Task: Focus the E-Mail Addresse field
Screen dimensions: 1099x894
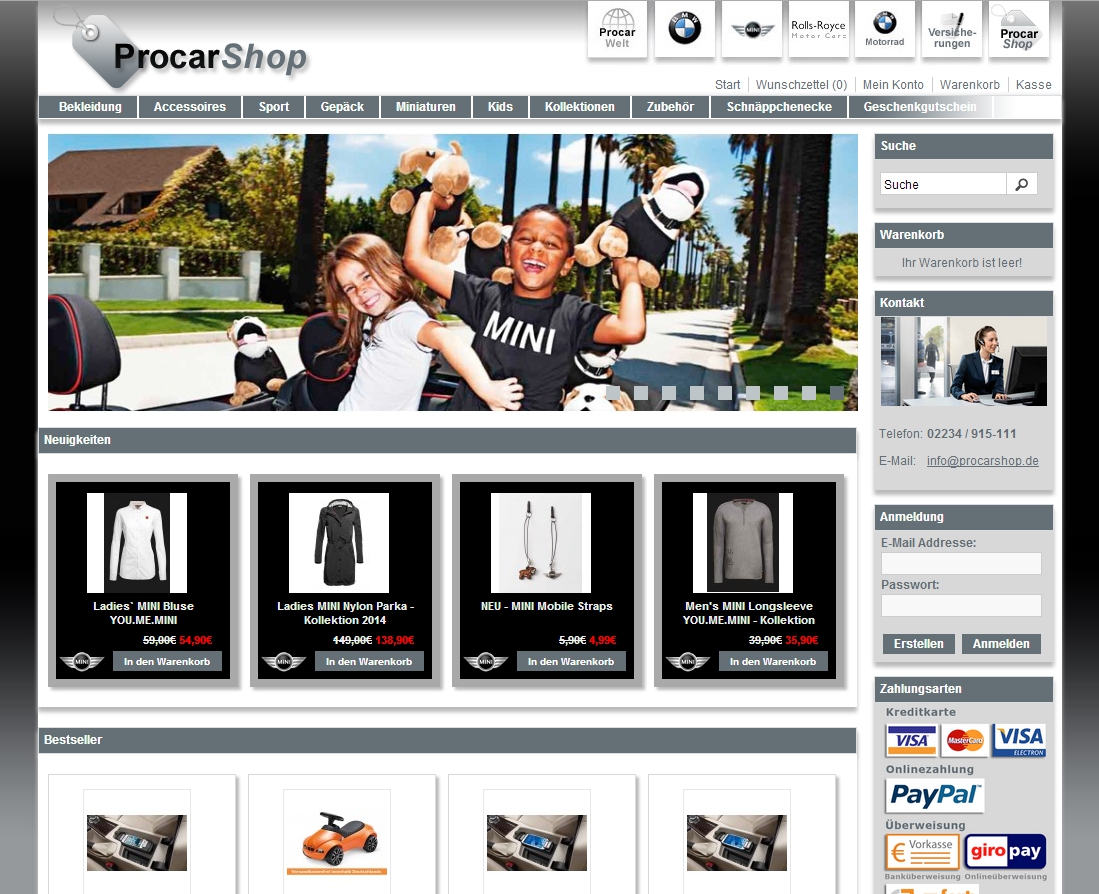Action: pyautogui.click(x=961, y=563)
